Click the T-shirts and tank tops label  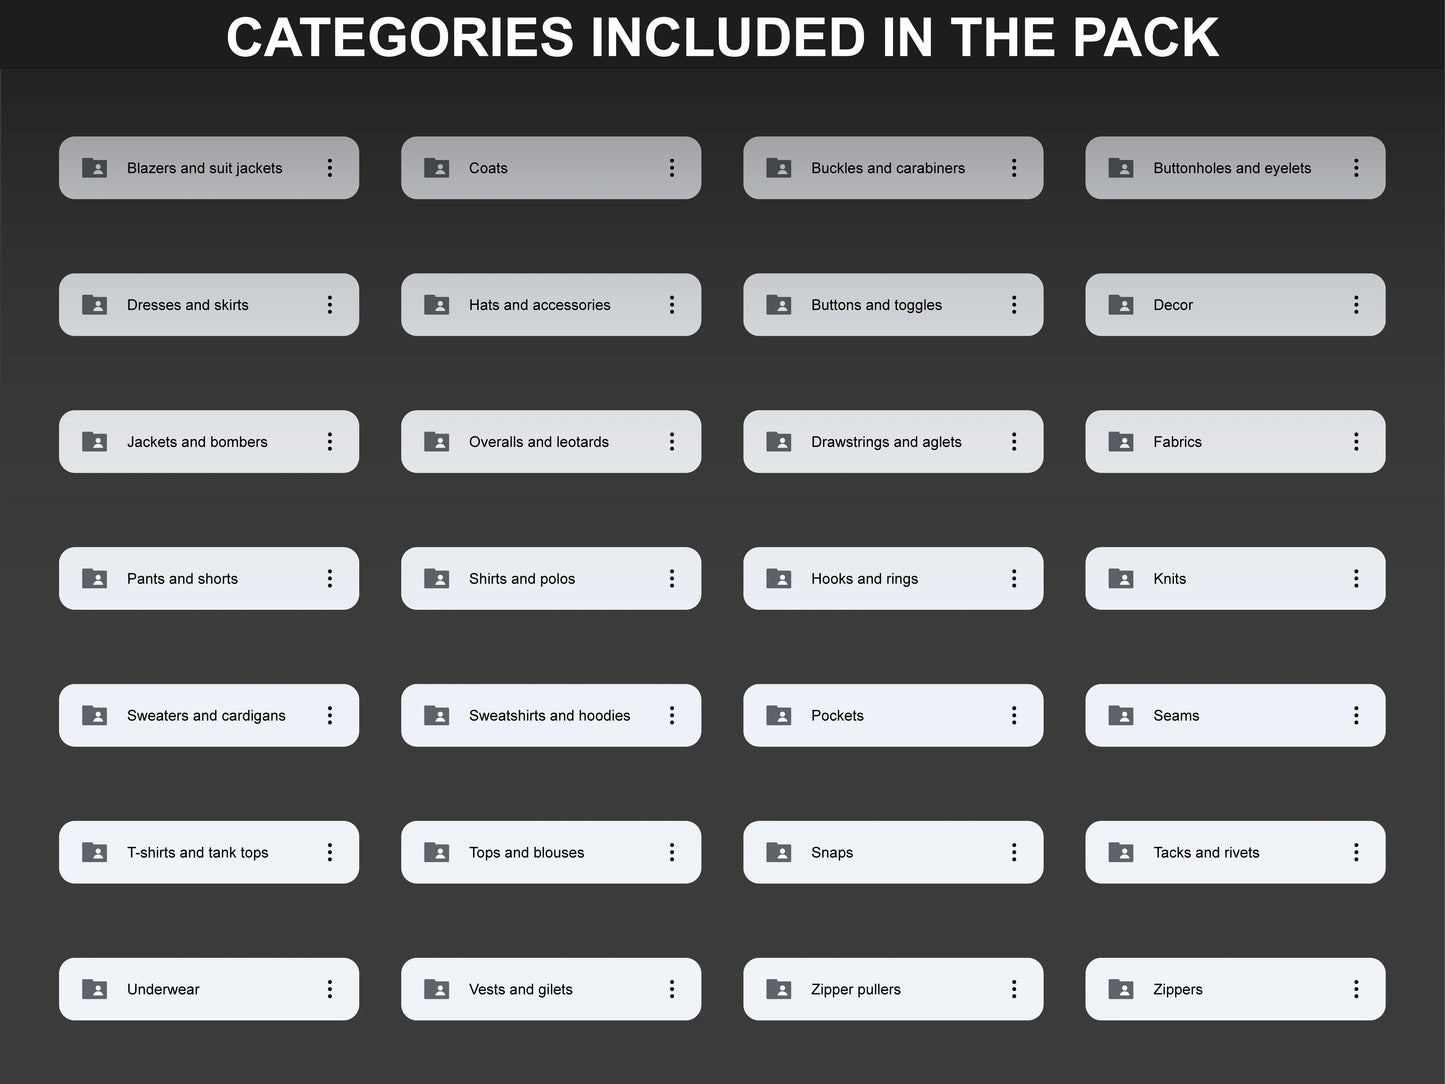[197, 852]
